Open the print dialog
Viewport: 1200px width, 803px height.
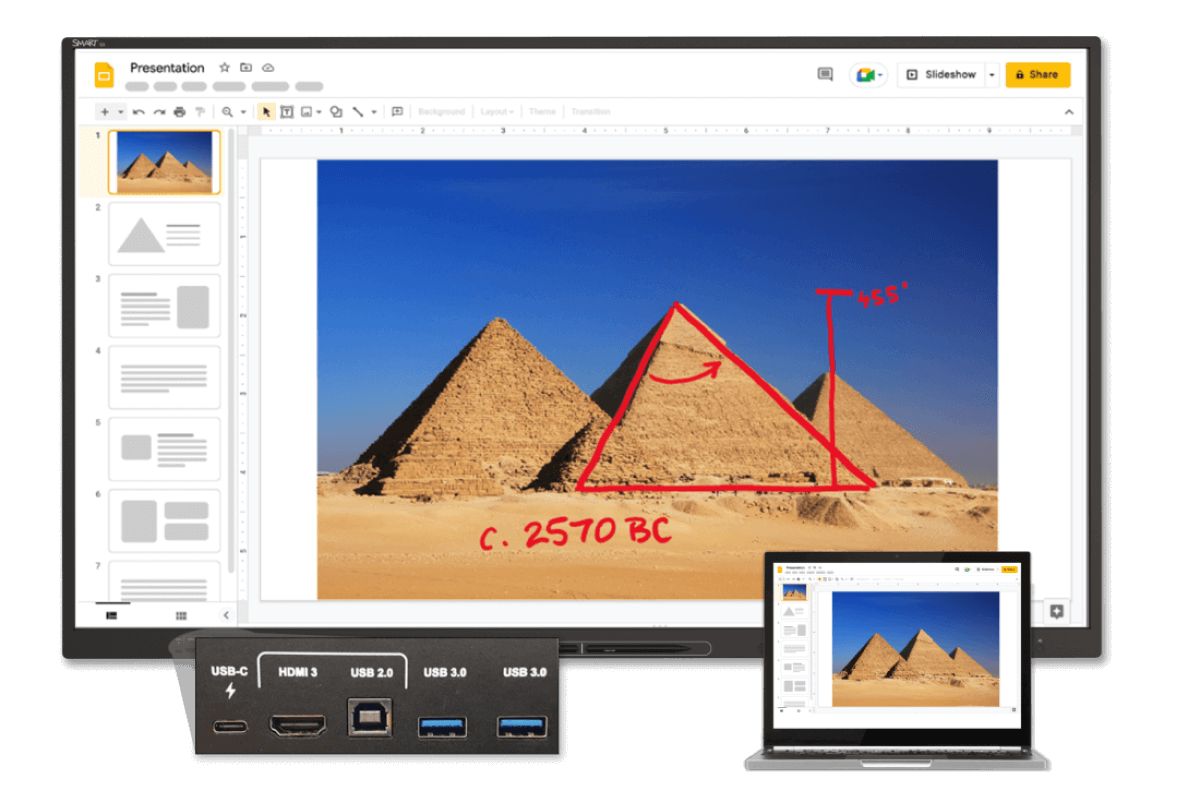pyautogui.click(x=179, y=111)
